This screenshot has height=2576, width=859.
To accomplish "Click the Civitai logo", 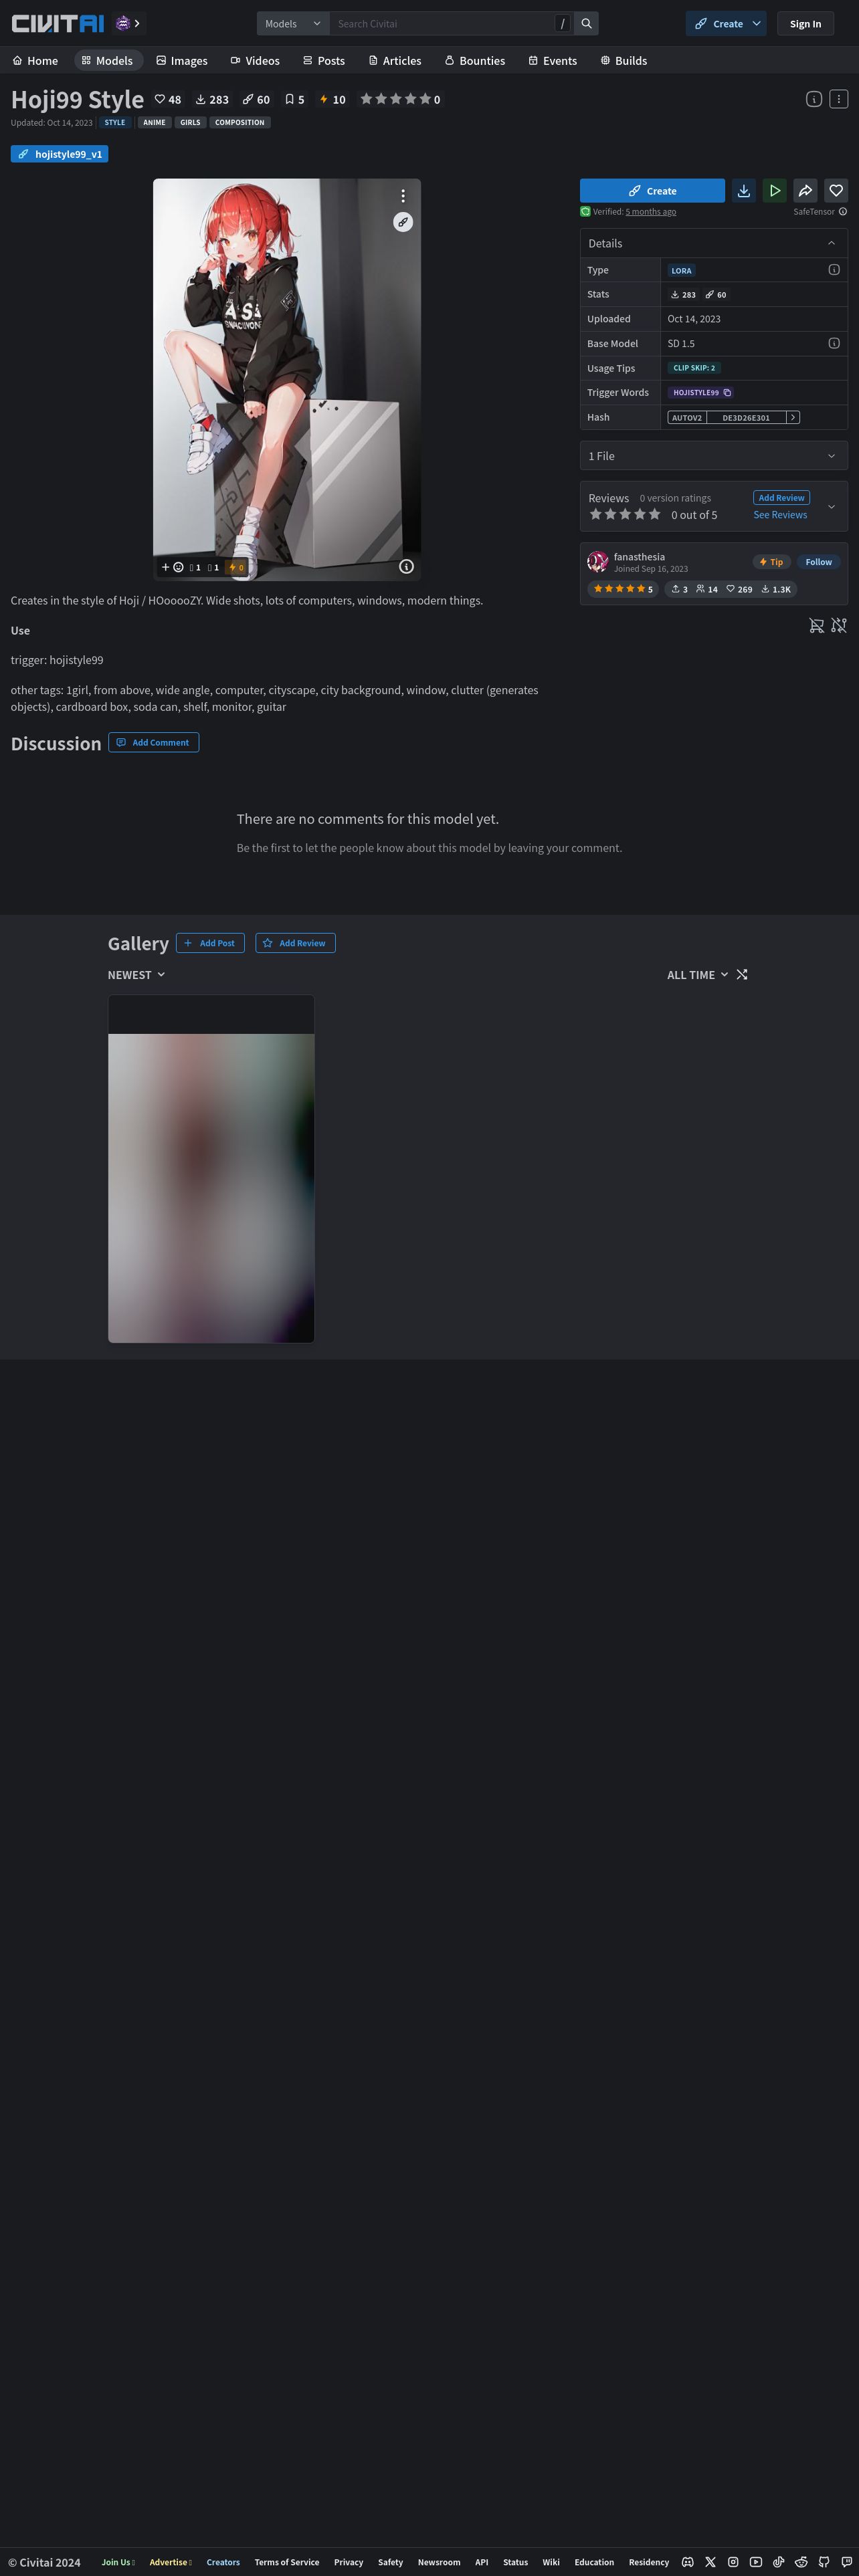I will point(57,23).
